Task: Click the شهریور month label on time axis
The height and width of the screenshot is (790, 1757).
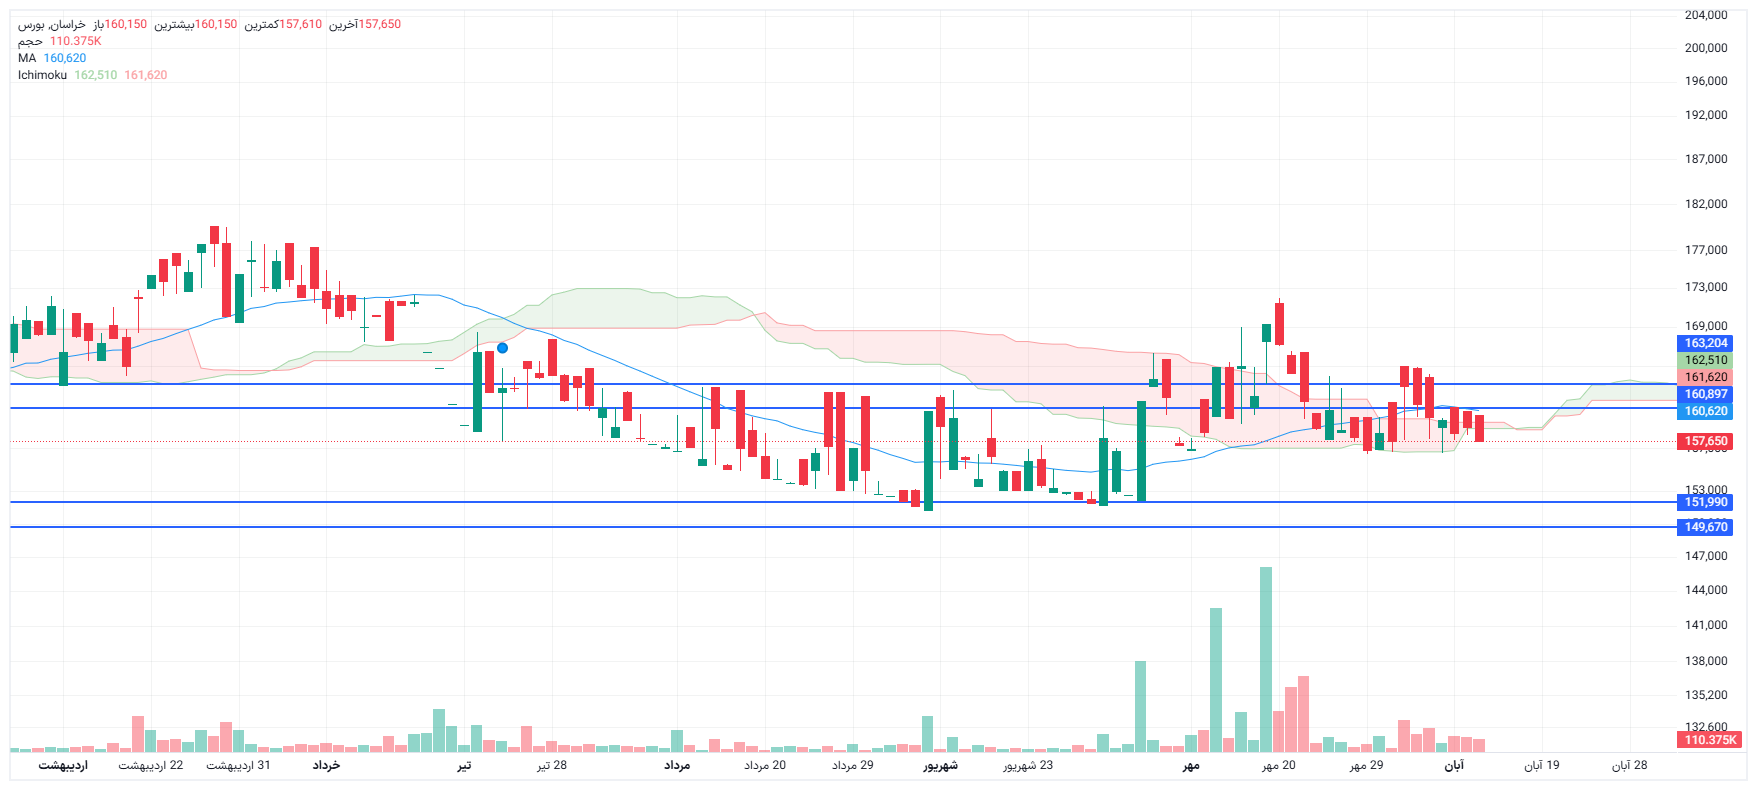Action: [x=940, y=765]
